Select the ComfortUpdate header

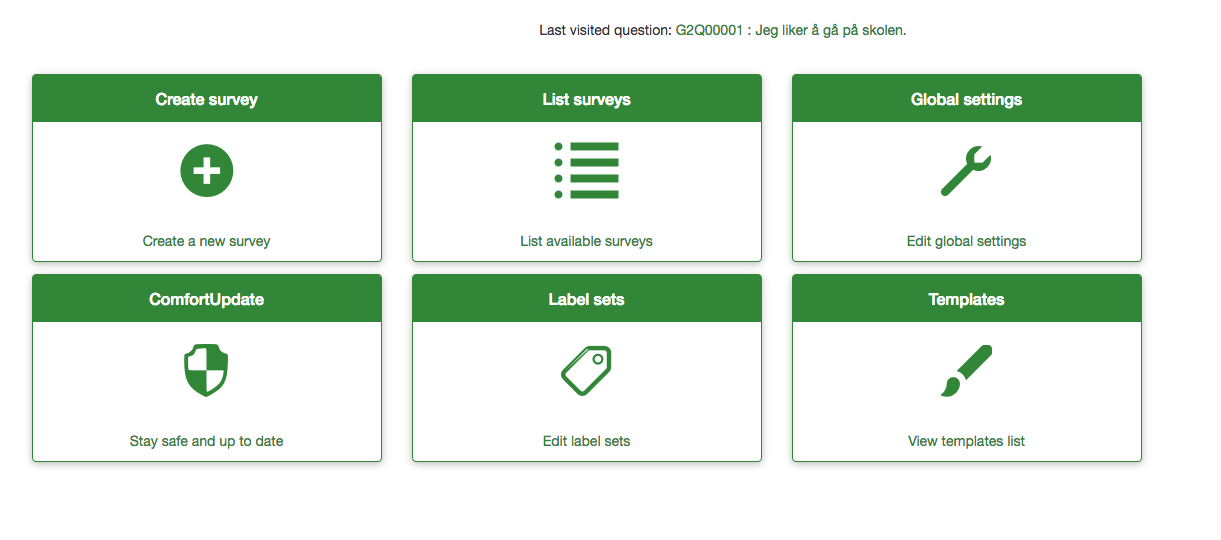pyautogui.click(x=207, y=299)
